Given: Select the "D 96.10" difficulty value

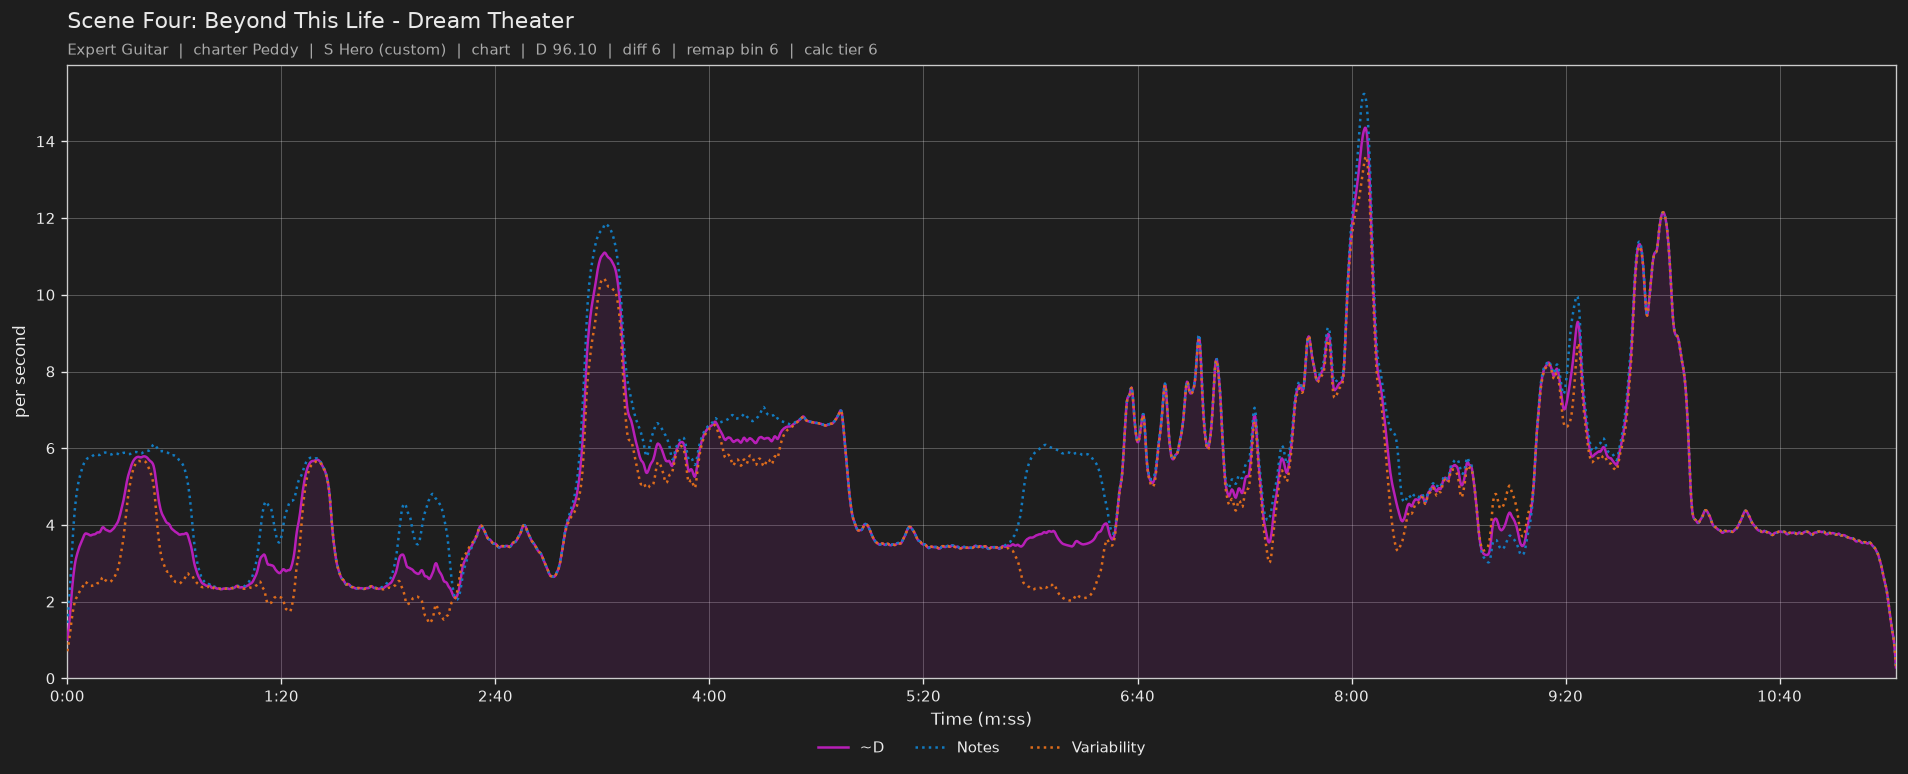Looking at the screenshot, I should click(566, 50).
